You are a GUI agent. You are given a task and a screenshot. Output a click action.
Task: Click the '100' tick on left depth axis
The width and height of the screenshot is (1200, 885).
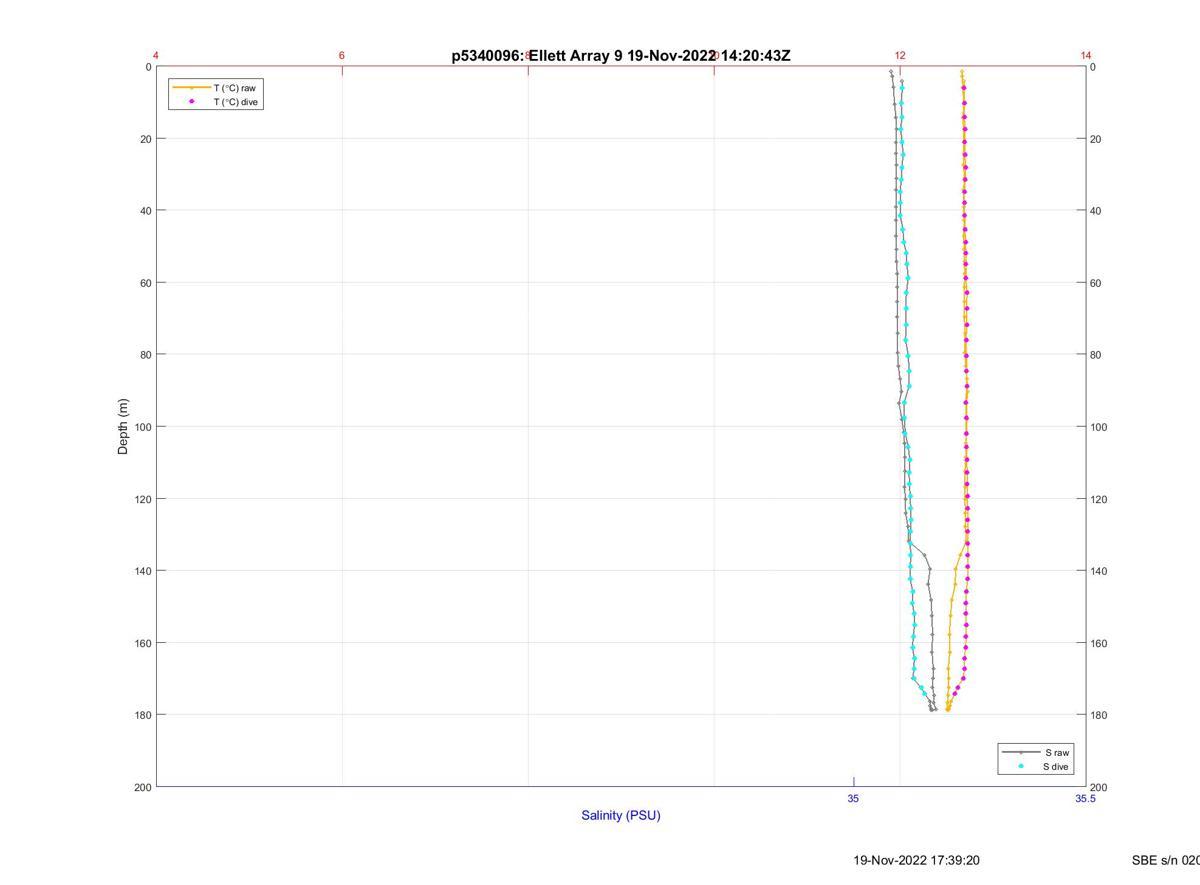coord(142,427)
